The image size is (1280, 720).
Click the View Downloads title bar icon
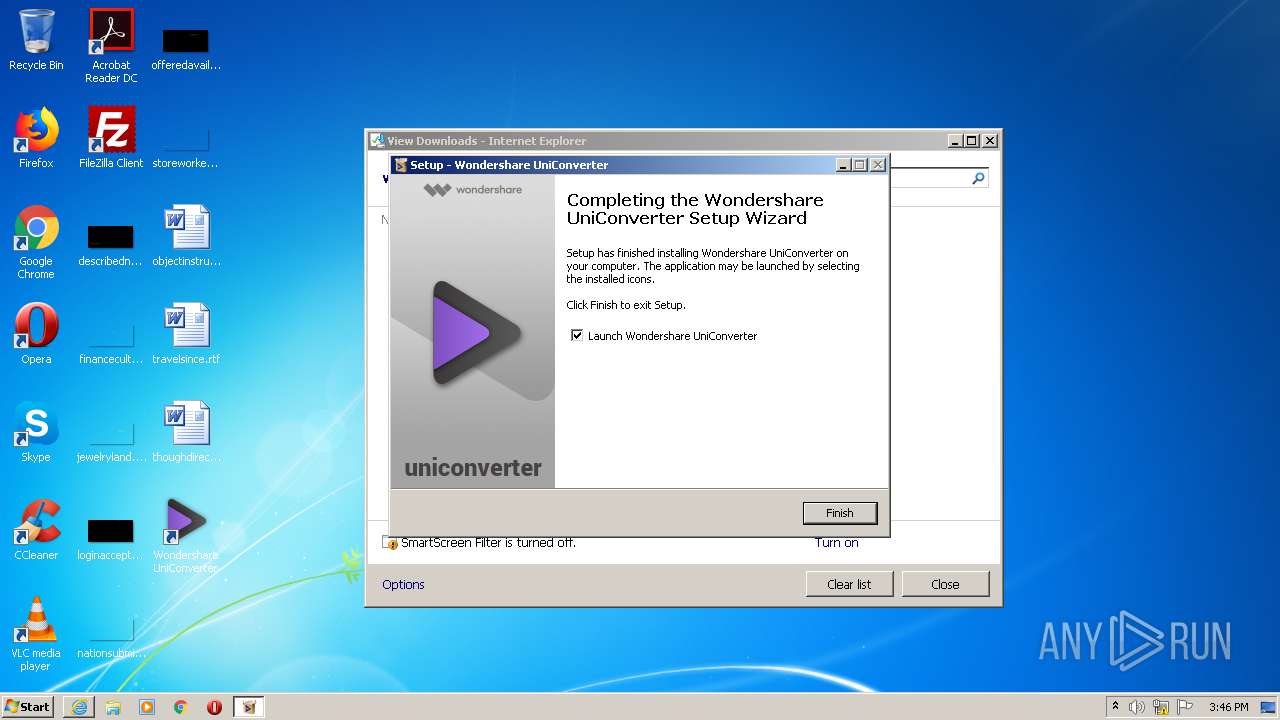(x=377, y=141)
